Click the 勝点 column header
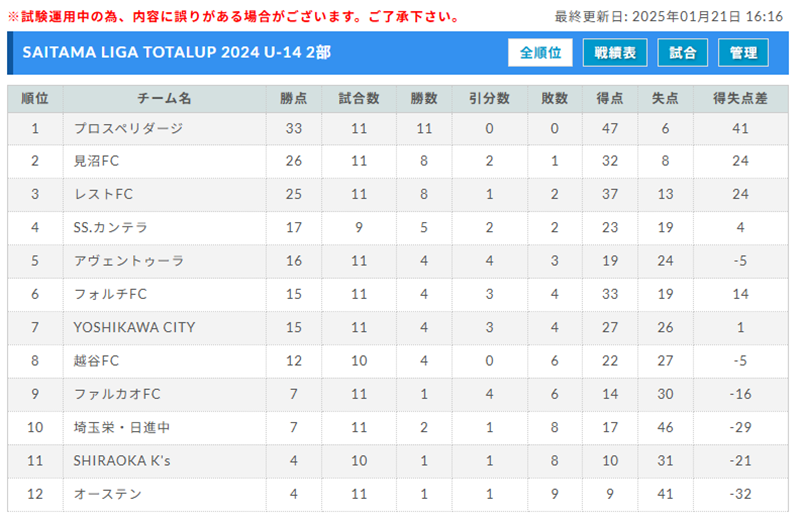The height and width of the screenshot is (519, 800). coord(294,98)
